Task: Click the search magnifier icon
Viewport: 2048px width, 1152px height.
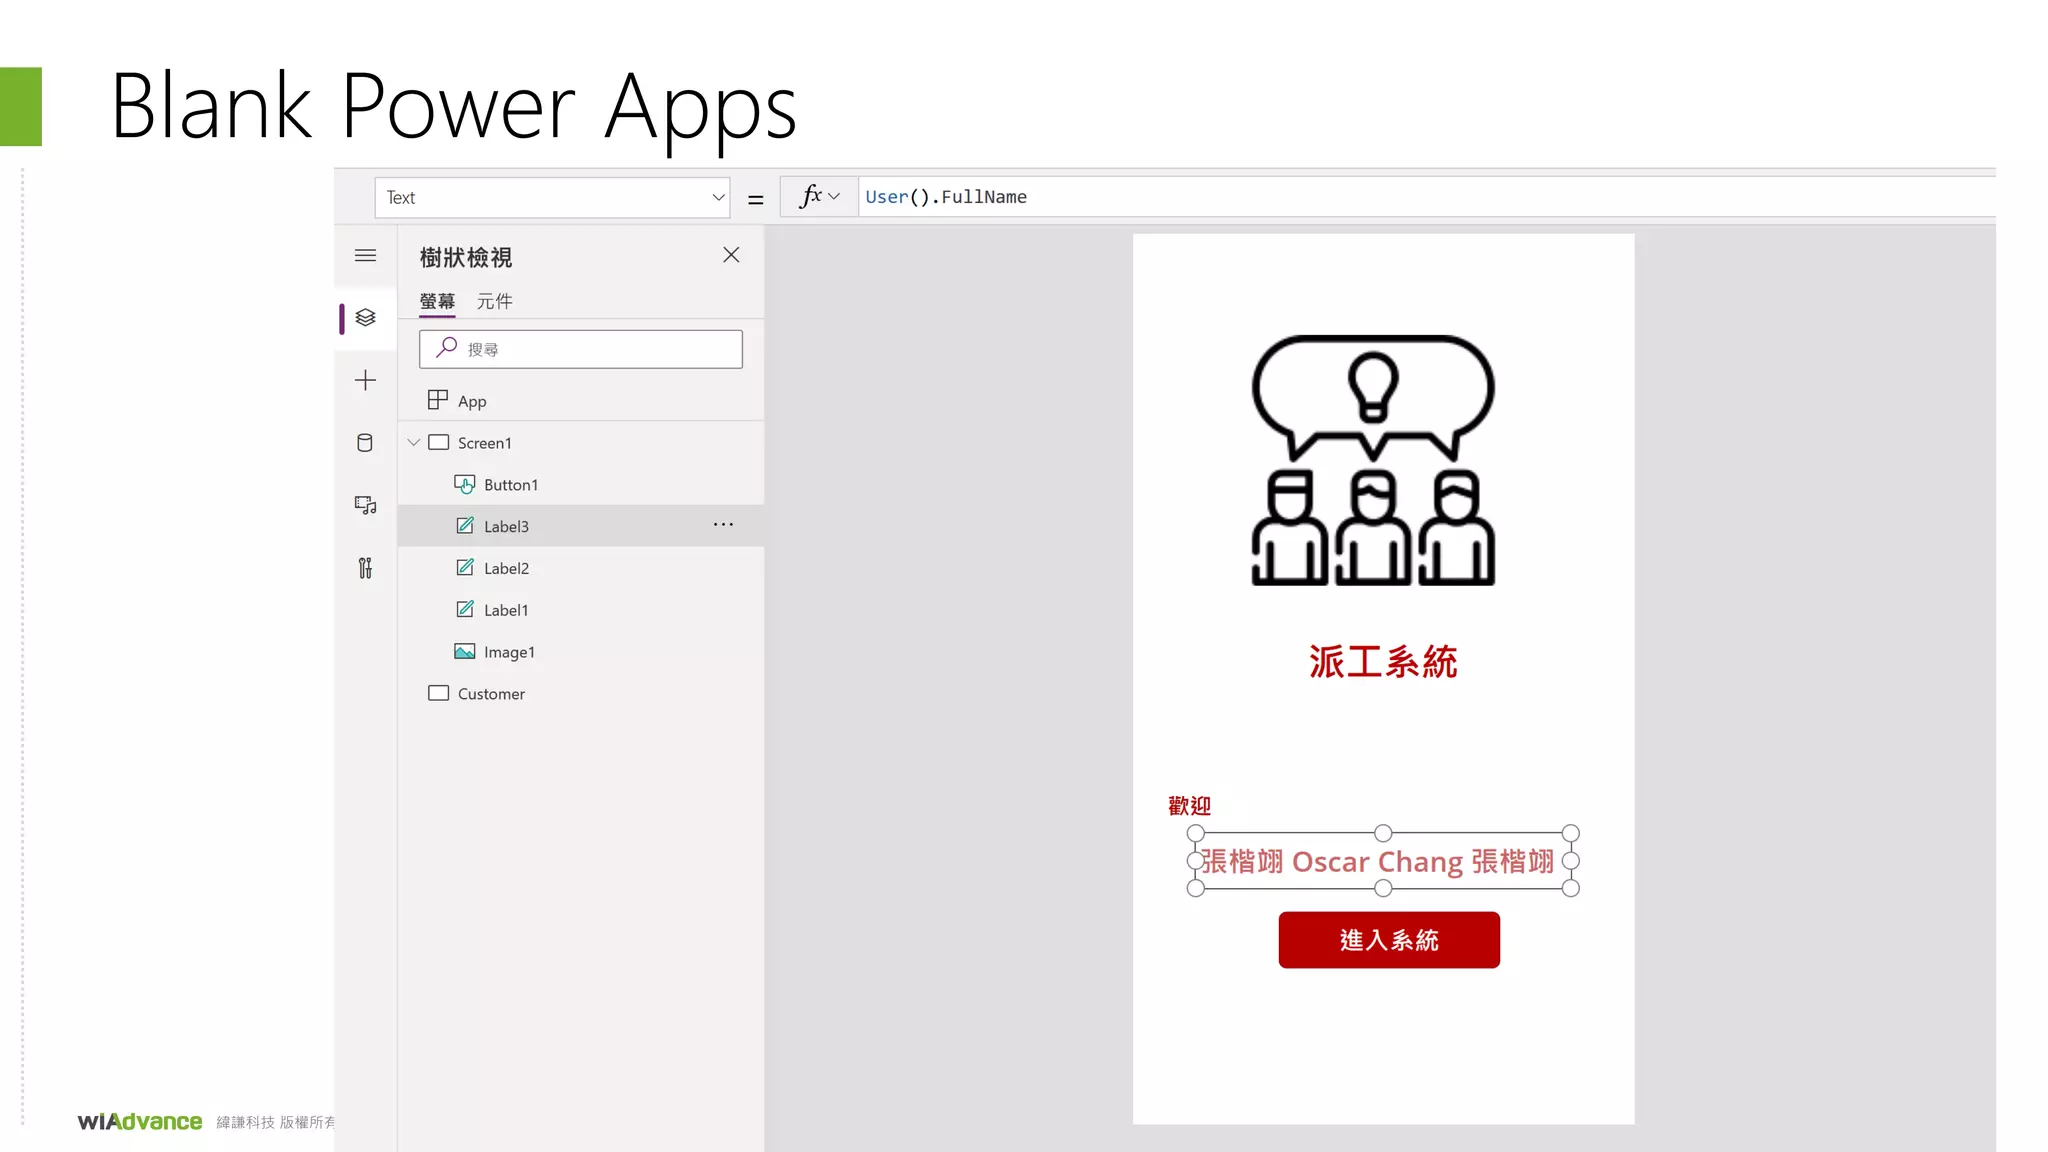Action: tap(446, 348)
